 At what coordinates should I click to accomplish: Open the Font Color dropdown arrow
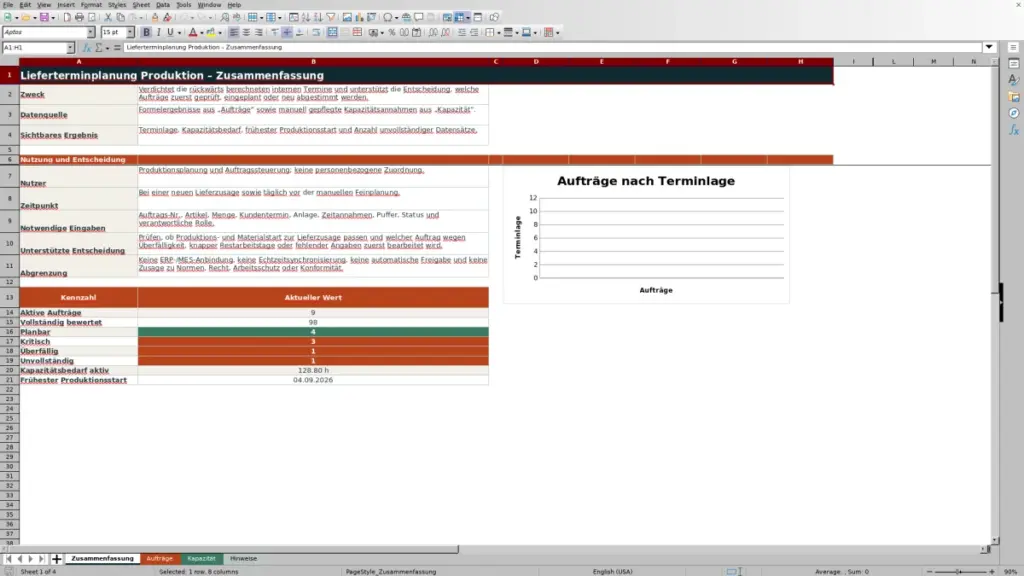tap(201, 33)
